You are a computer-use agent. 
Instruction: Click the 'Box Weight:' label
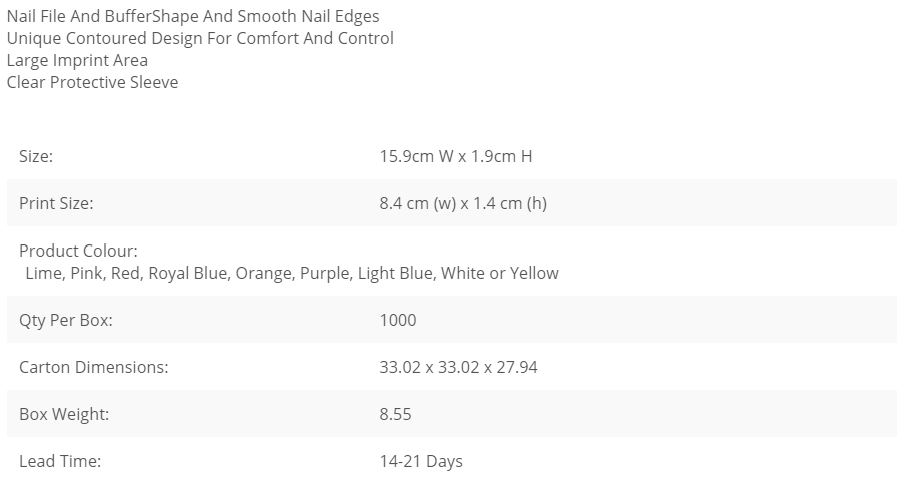tap(64, 415)
